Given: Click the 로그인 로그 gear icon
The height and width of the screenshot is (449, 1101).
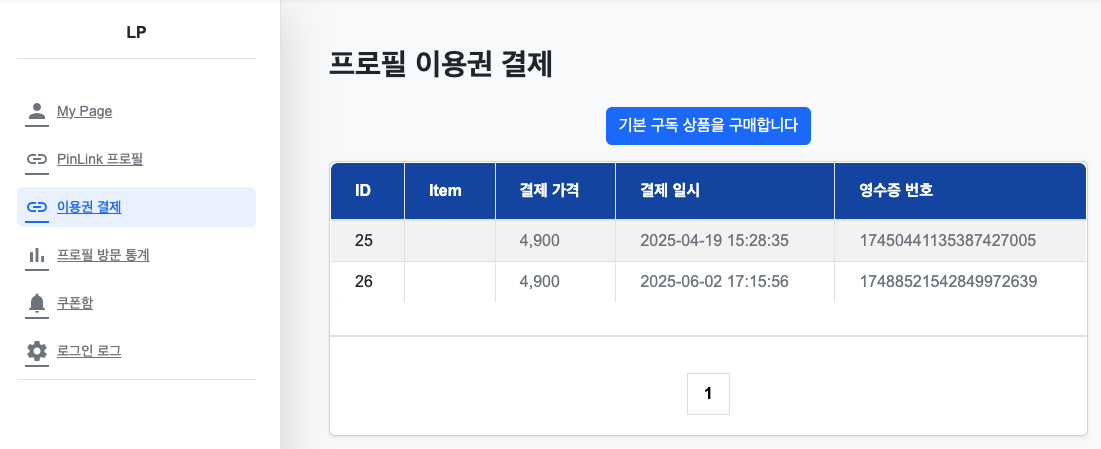Looking at the screenshot, I should [x=37, y=351].
